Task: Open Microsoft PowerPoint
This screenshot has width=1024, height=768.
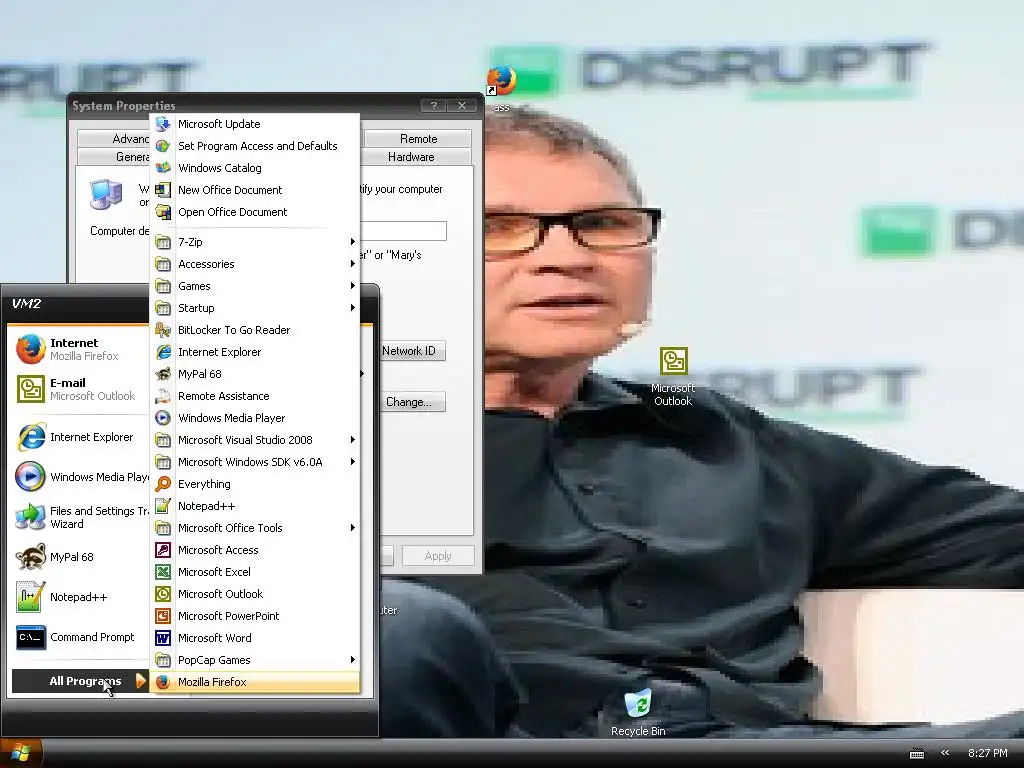Action: (x=255, y=616)
